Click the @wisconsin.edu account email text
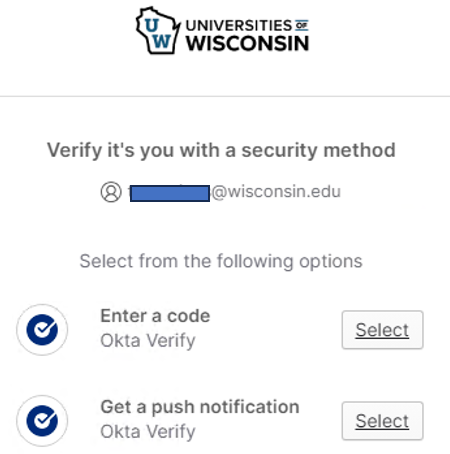This screenshot has height=454, width=450. tap(276, 192)
